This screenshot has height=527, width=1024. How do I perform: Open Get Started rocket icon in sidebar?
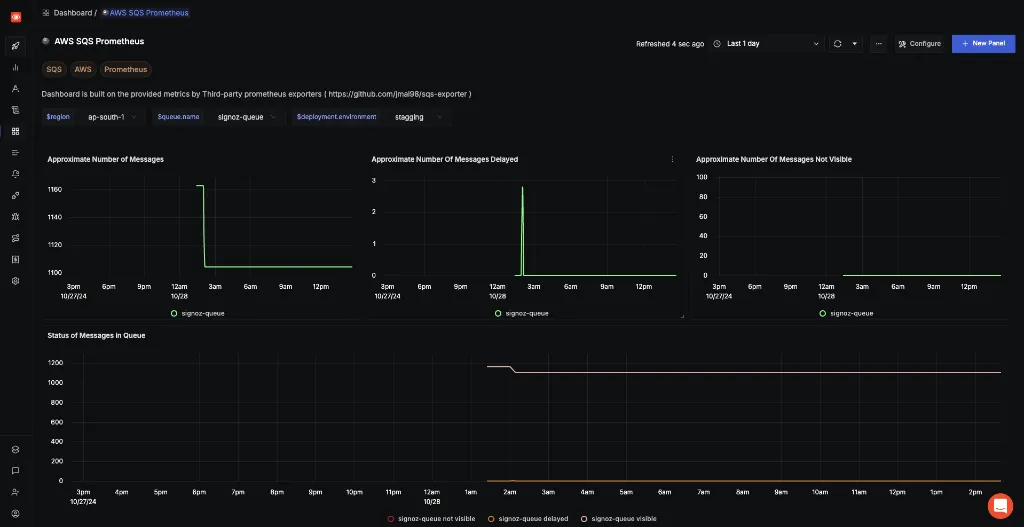click(16, 46)
